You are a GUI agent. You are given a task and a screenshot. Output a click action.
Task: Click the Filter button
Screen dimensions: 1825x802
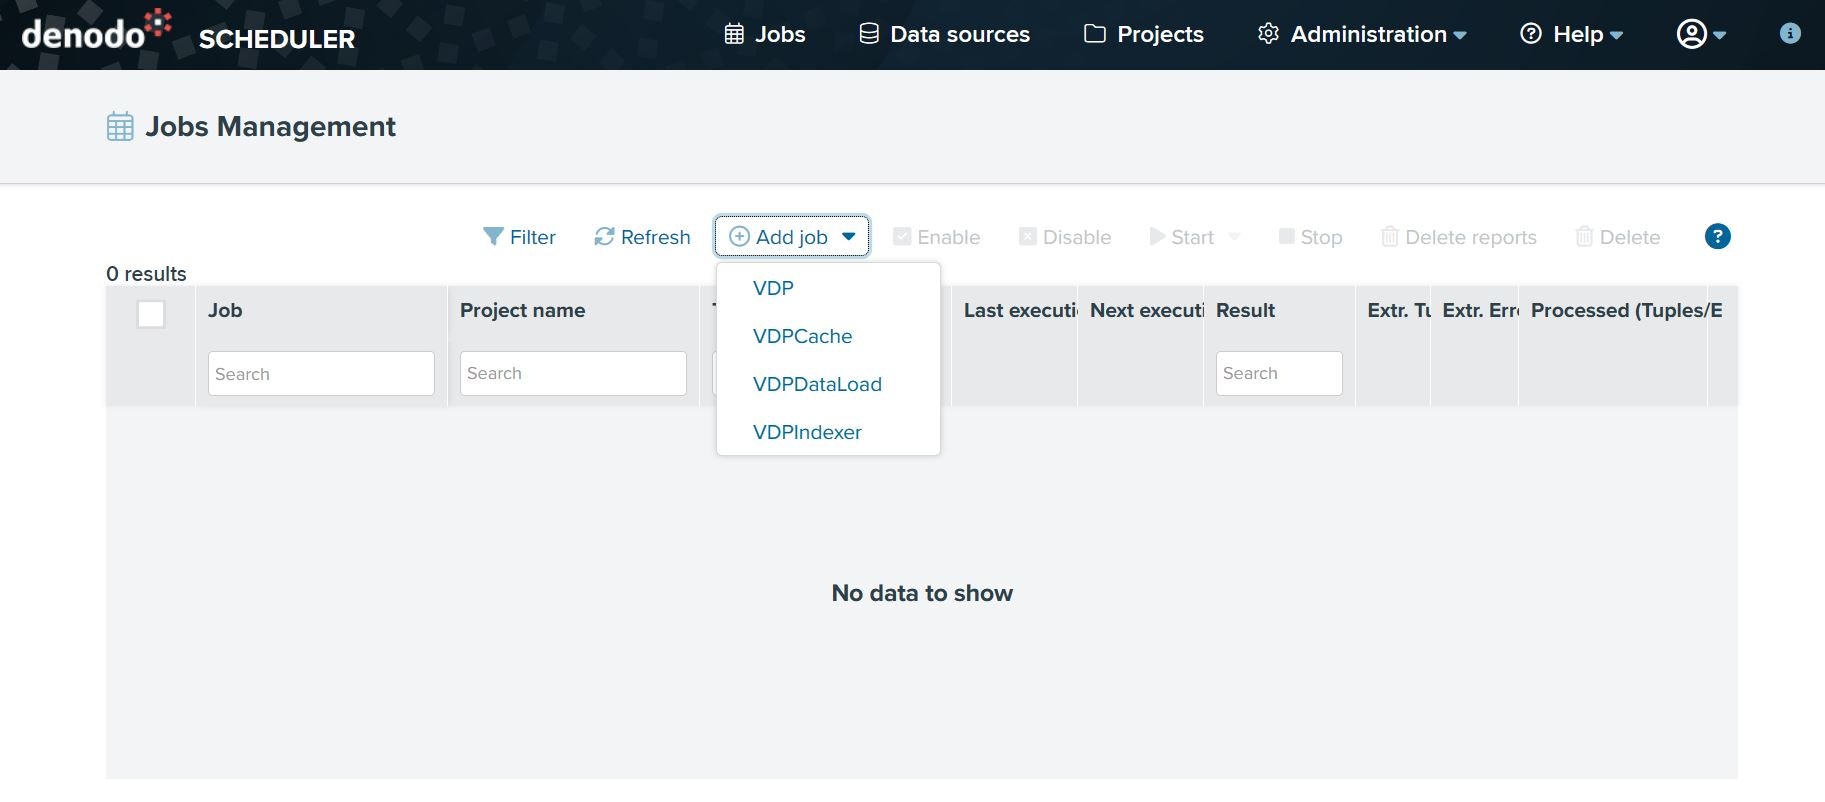click(519, 237)
